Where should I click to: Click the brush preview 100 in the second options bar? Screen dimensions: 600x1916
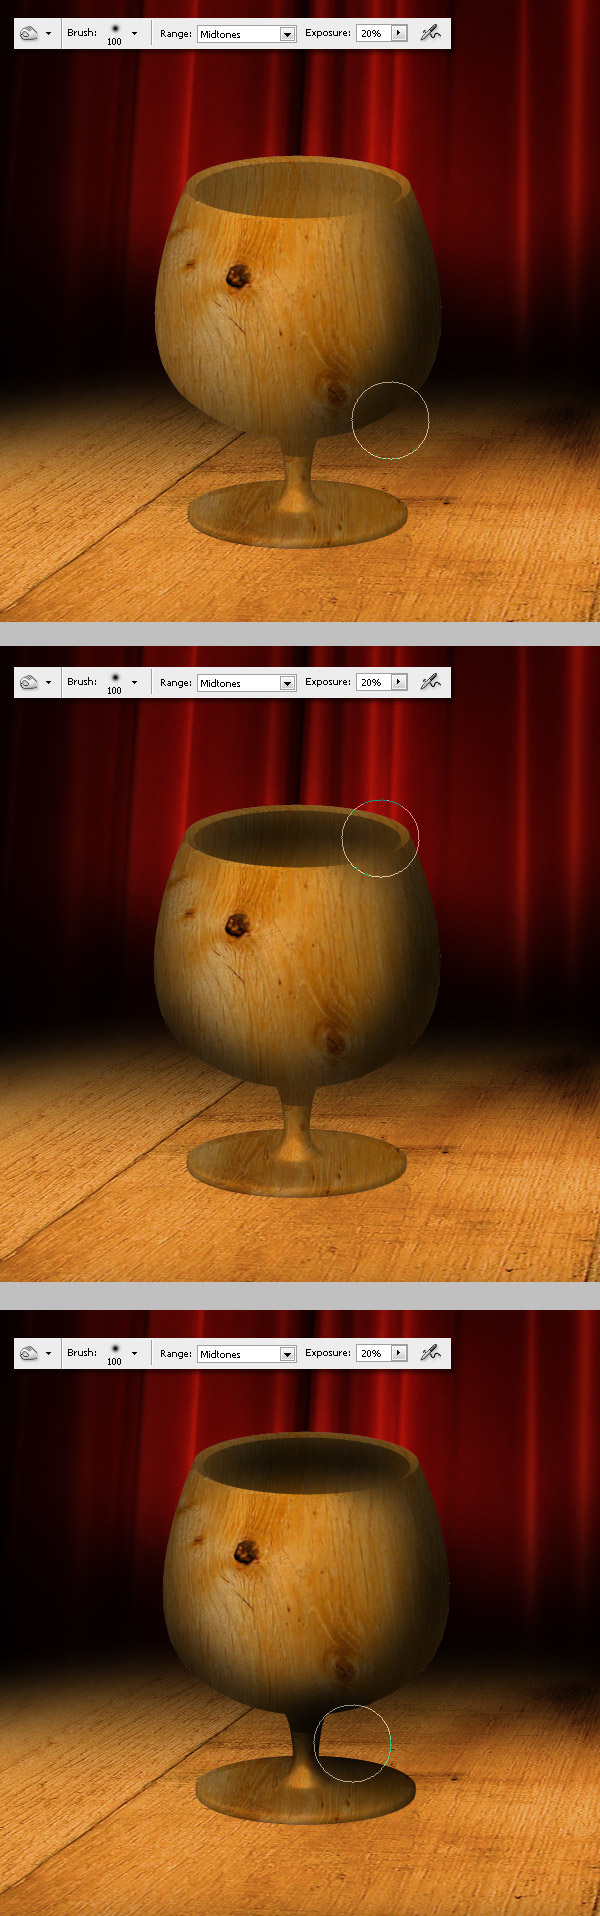point(114,683)
